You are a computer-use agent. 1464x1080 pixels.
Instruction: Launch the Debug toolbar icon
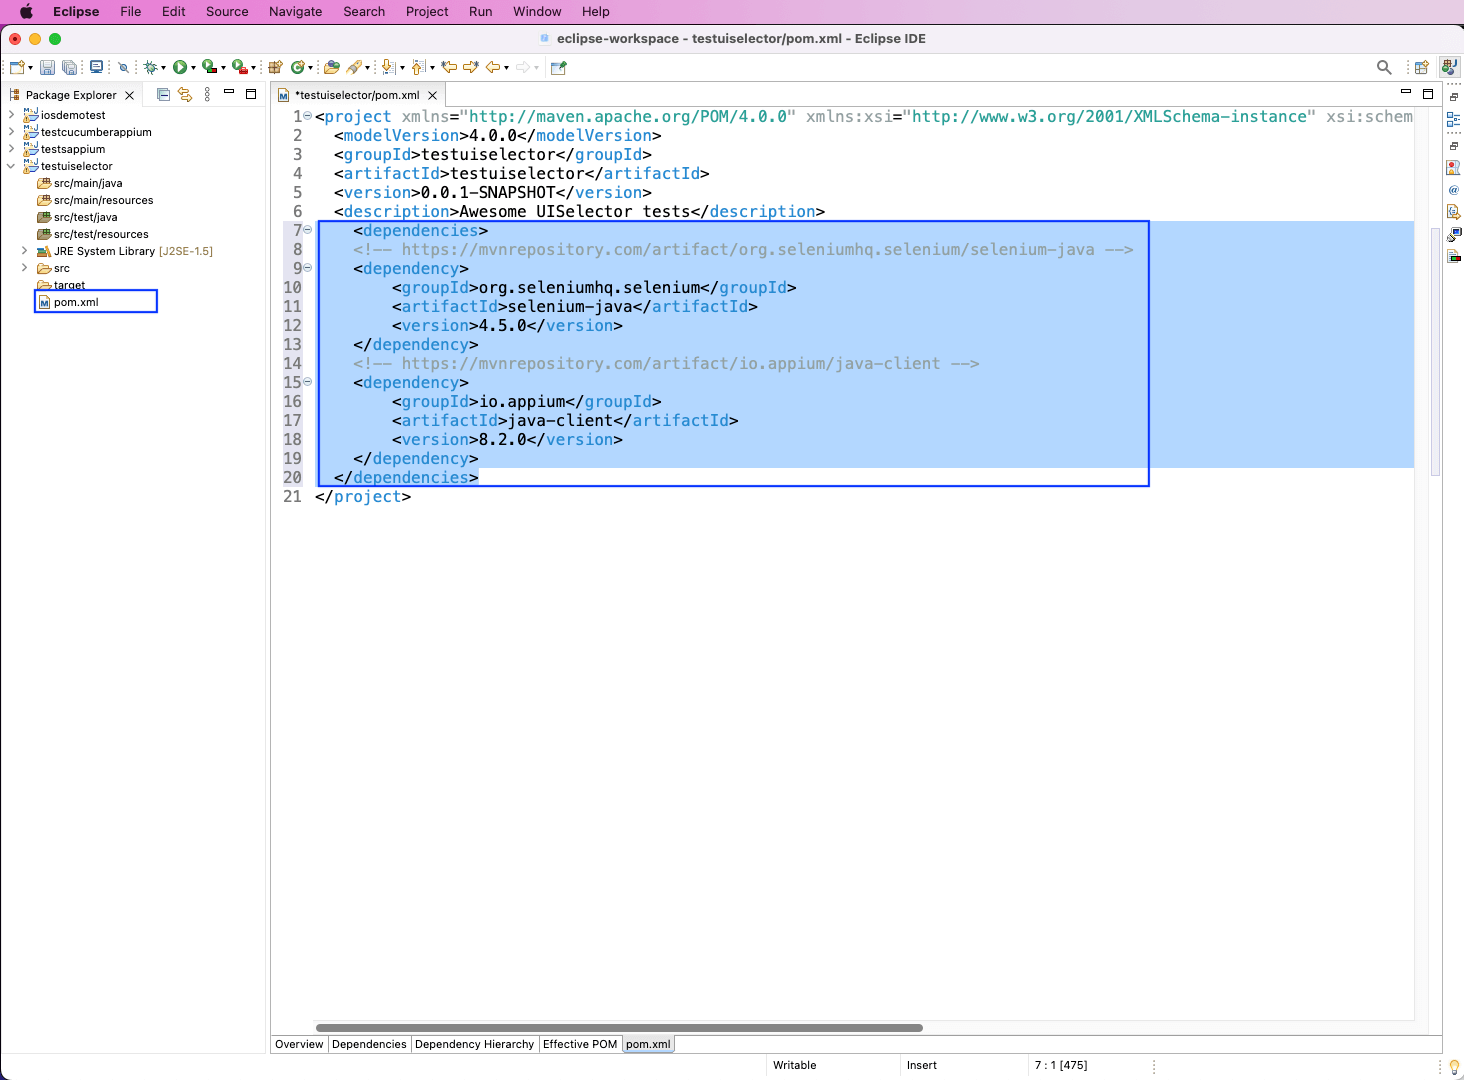coord(150,67)
